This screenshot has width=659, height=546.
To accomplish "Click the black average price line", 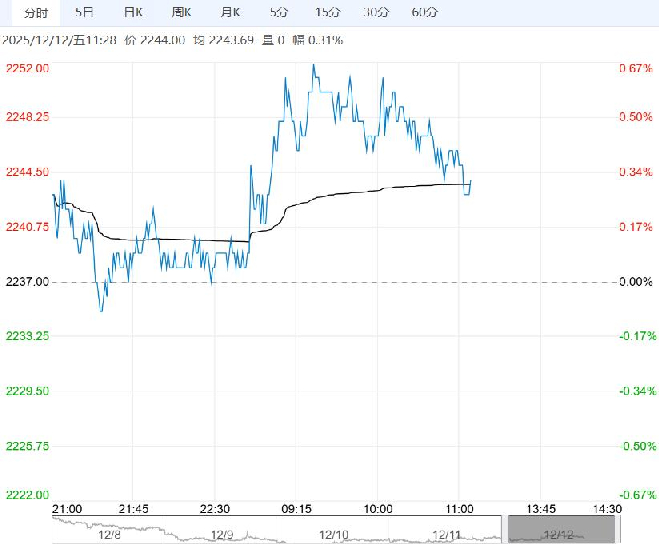I will click(340, 194).
